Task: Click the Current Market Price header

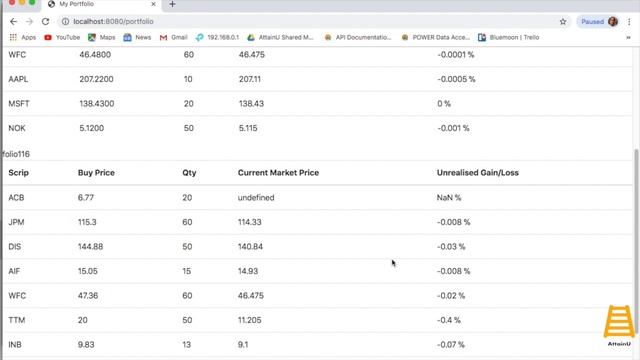Action: (278, 173)
